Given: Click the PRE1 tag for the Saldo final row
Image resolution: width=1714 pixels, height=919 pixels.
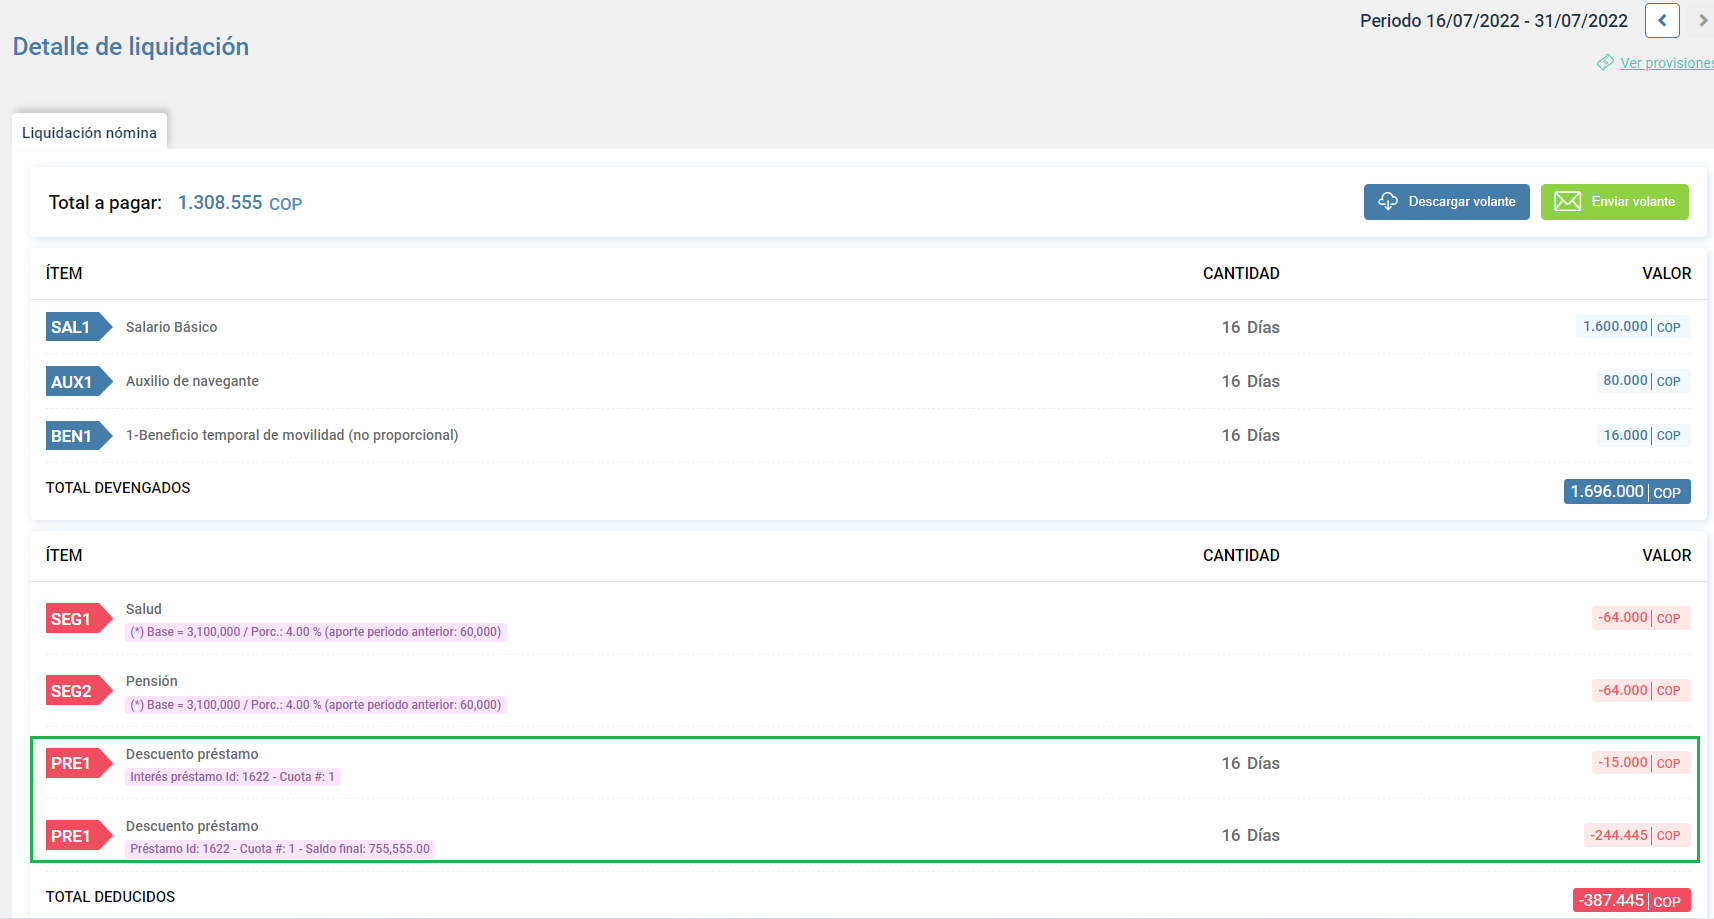Looking at the screenshot, I should [79, 836].
